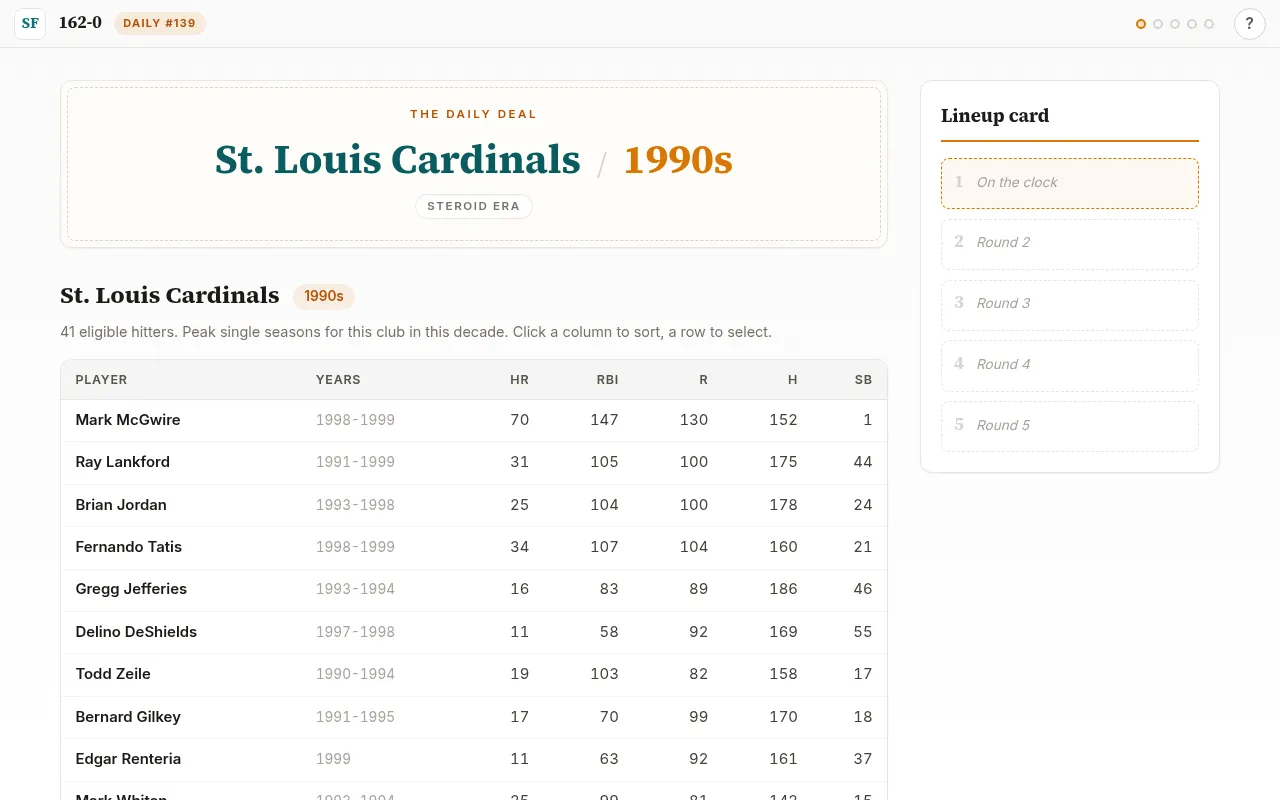The width and height of the screenshot is (1280, 800).
Task: Sort table by YEARS column
Action: pyautogui.click(x=338, y=380)
